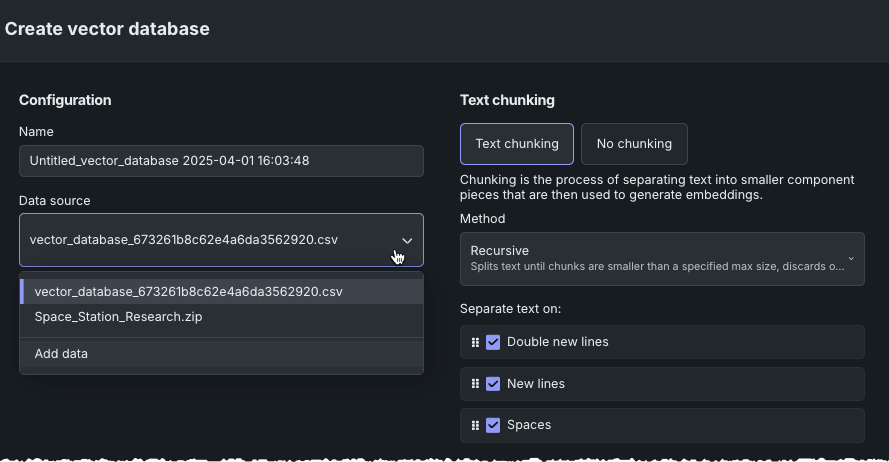This screenshot has height=462, width=889.
Task: Switch to the No chunking option
Action: tap(634, 144)
